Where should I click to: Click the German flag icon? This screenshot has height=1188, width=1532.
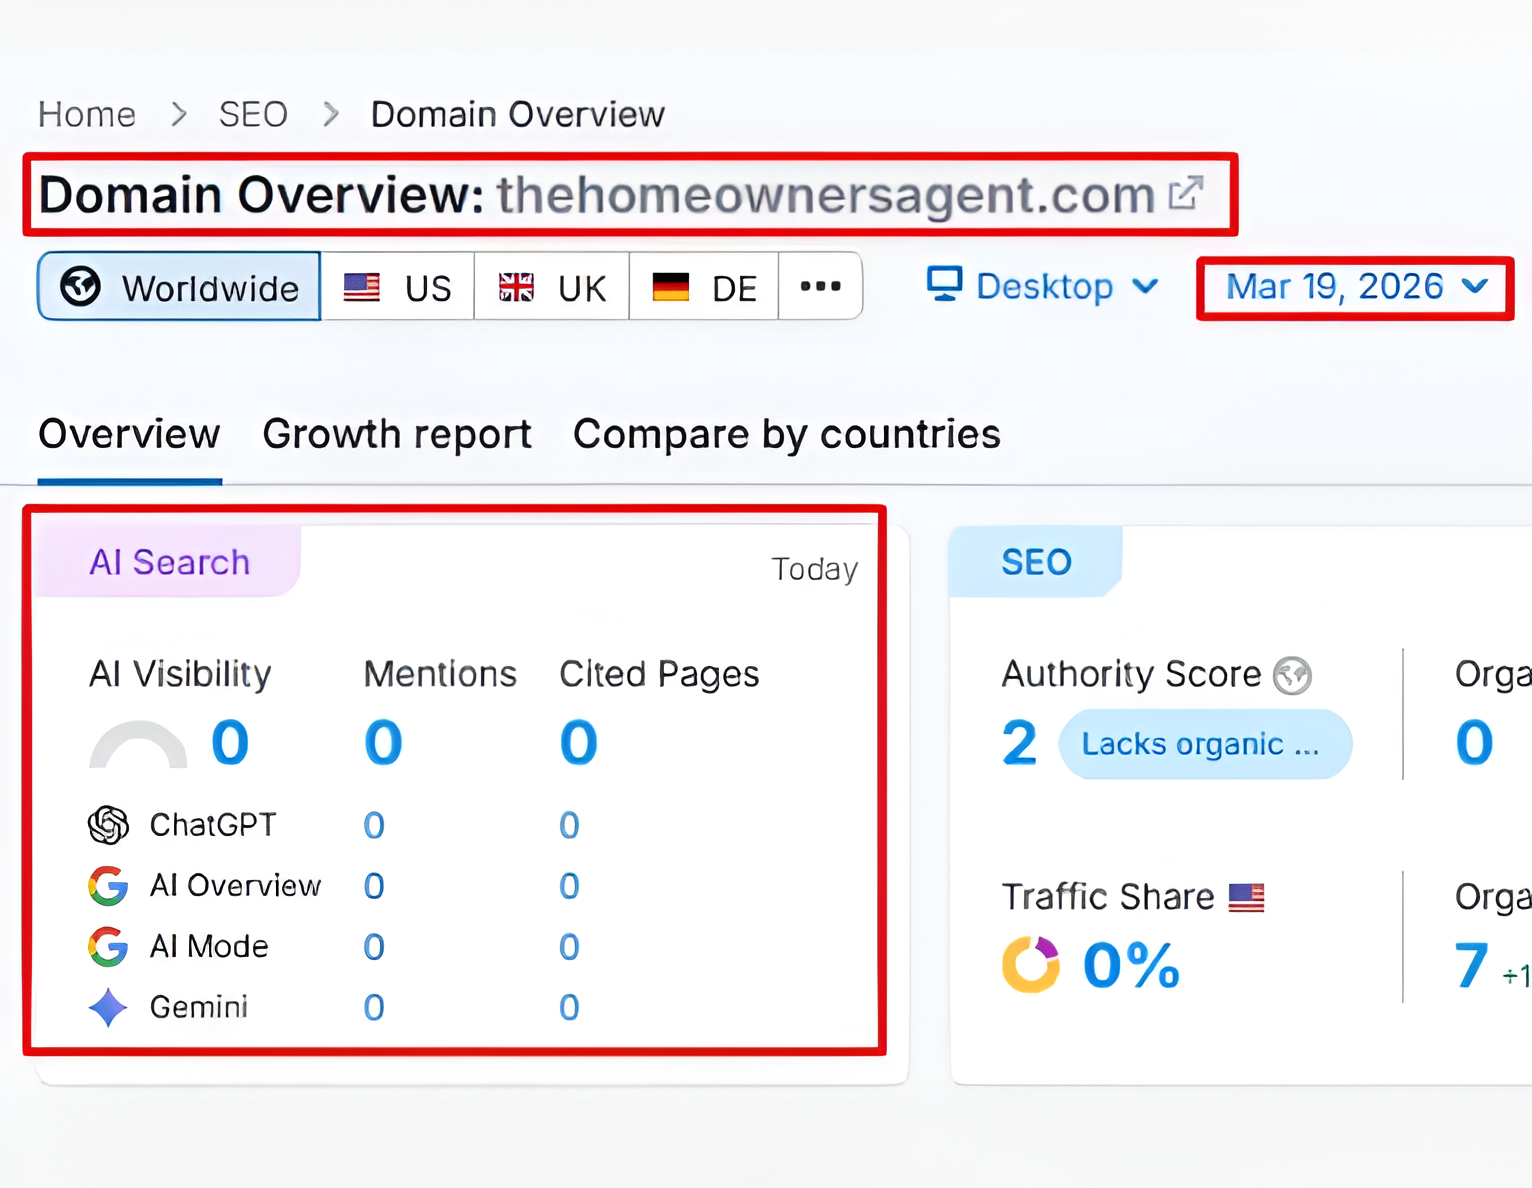pyautogui.click(x=671, y=288)
